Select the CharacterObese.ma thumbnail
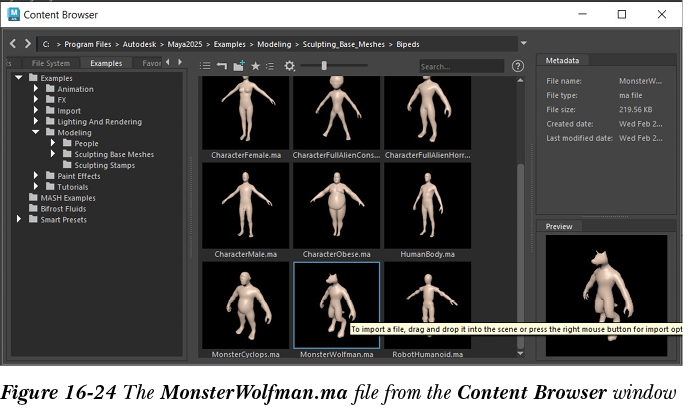This screenshot has width=691, height=413. click(x=336, y=205)
